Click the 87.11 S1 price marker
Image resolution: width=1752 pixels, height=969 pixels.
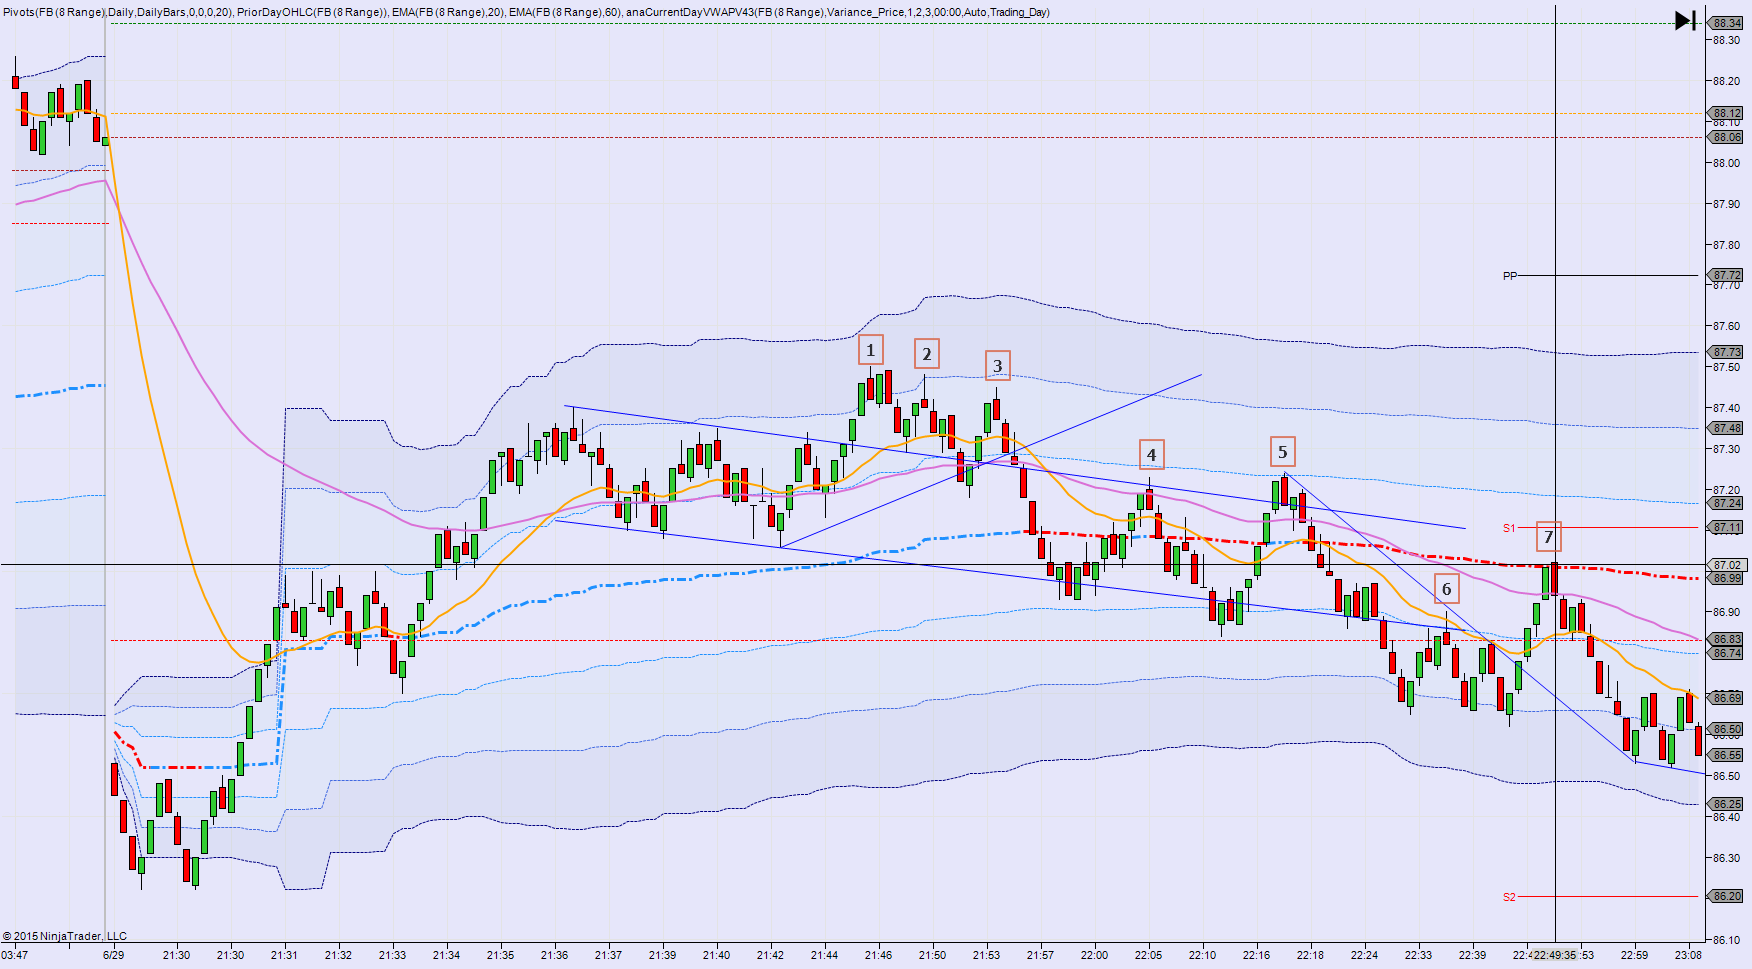pyautogui.click(x=1726, y=527)
